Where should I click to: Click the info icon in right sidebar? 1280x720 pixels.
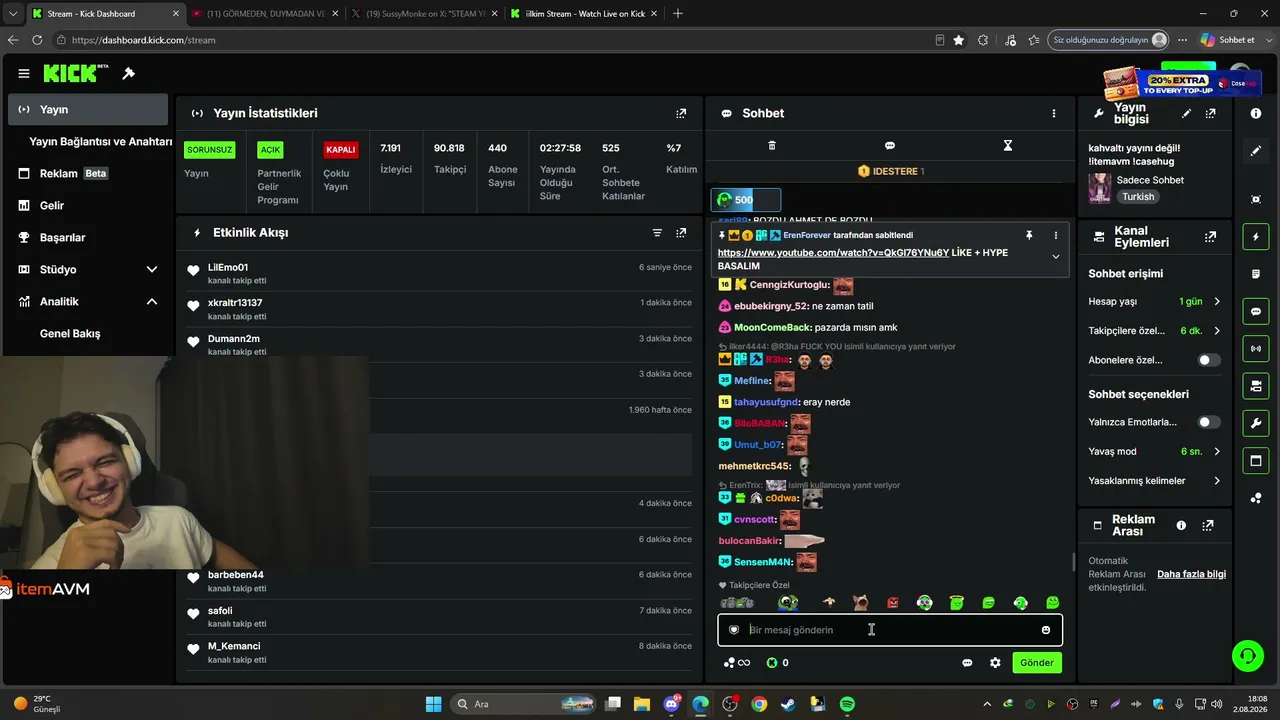coord(1256,114)
